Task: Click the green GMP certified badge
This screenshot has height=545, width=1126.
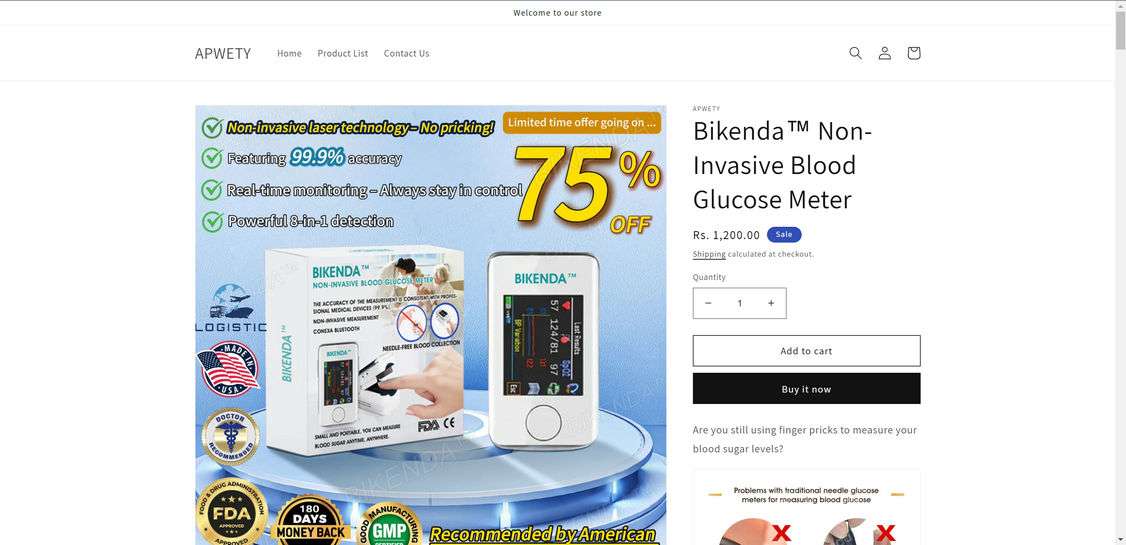Action: (390, 524)
